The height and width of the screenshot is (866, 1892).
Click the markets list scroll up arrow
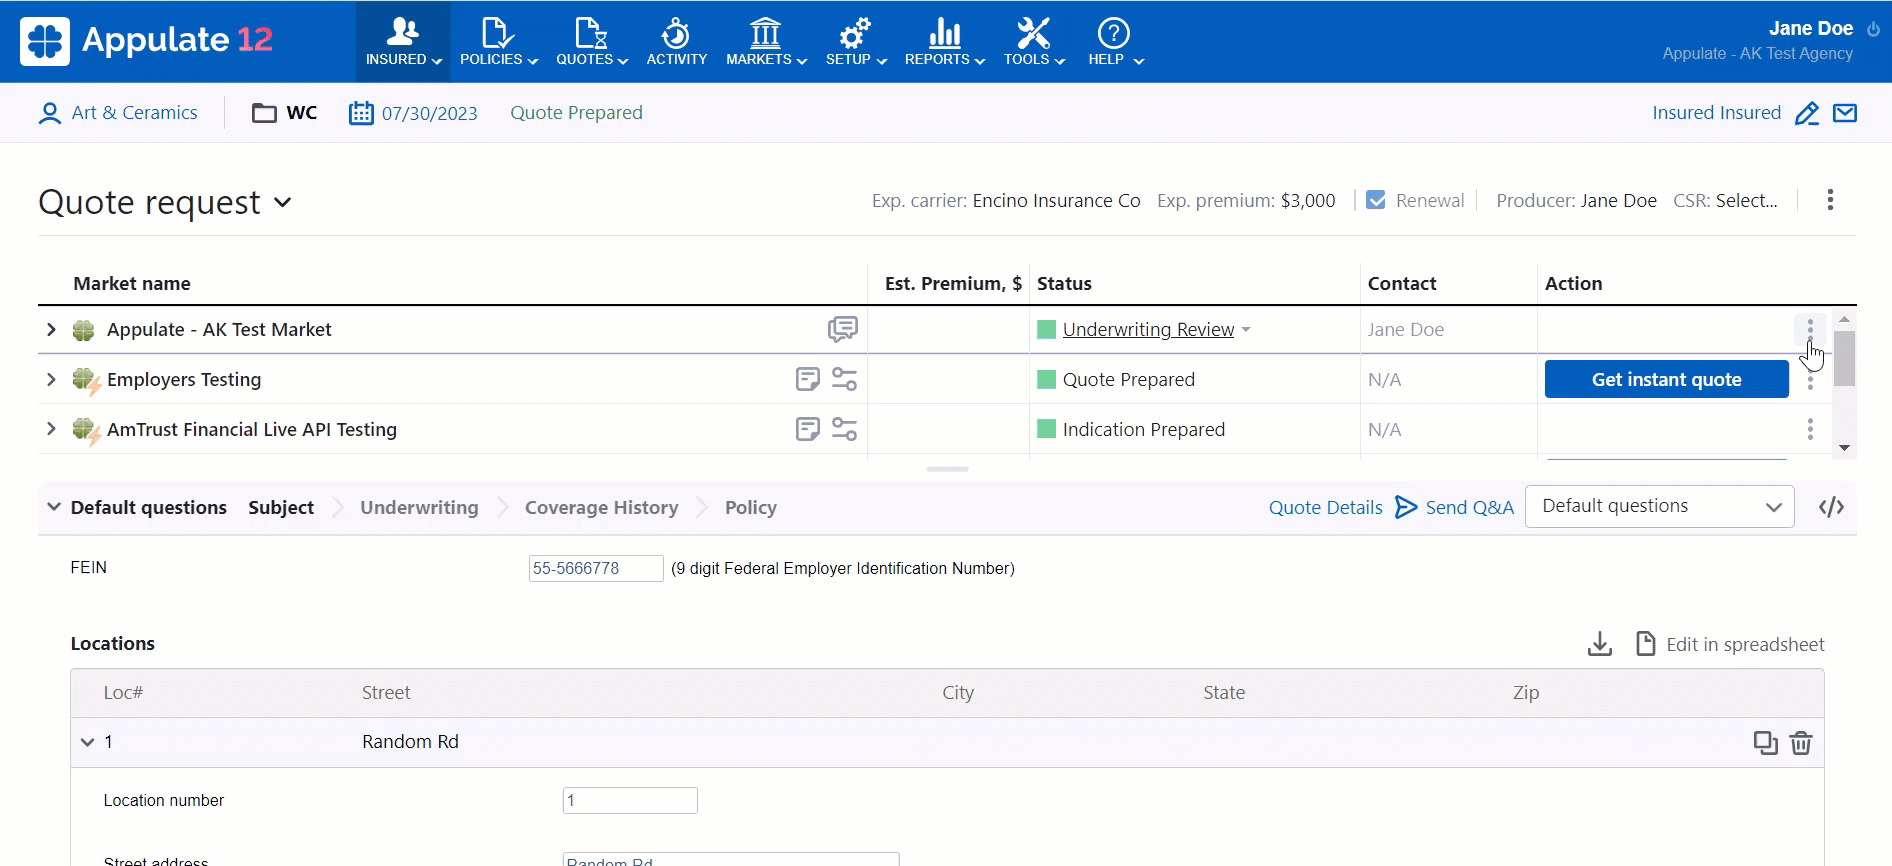pyautogui.click(x=1845, y=319)
